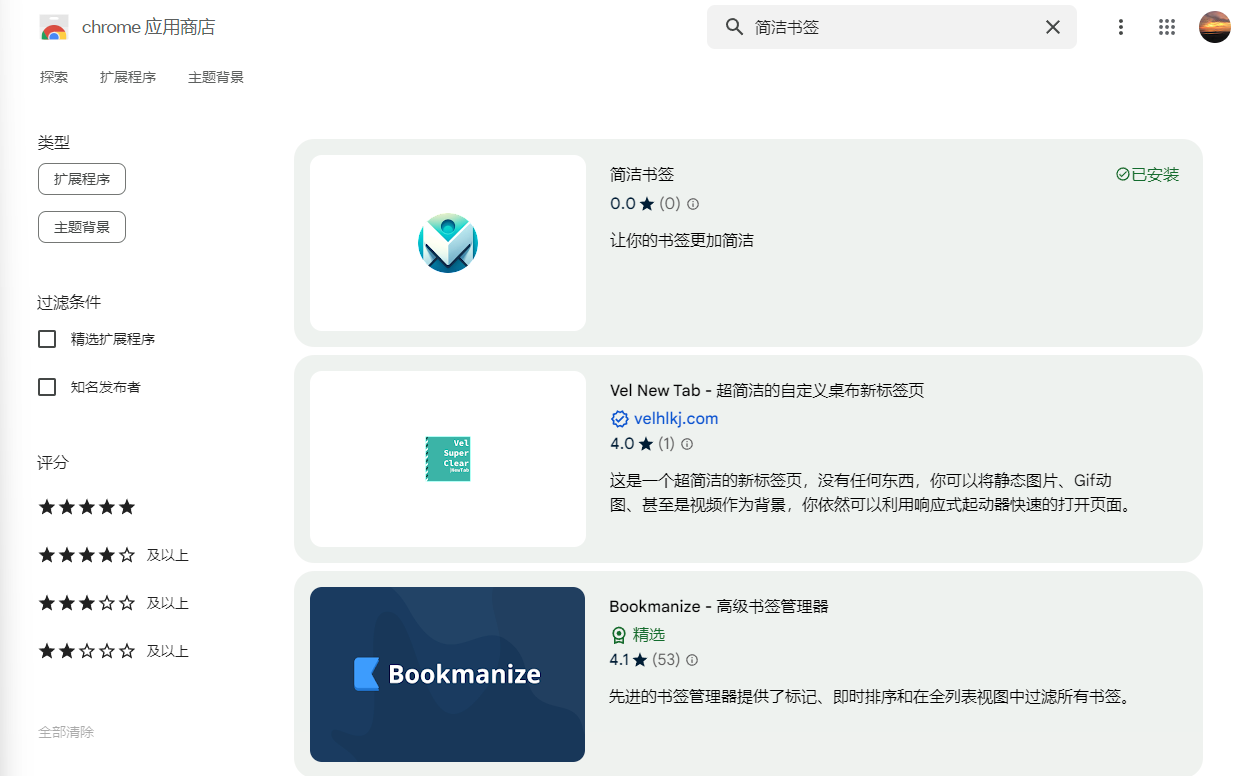Select the five-star rating filter

pos(86,507)
